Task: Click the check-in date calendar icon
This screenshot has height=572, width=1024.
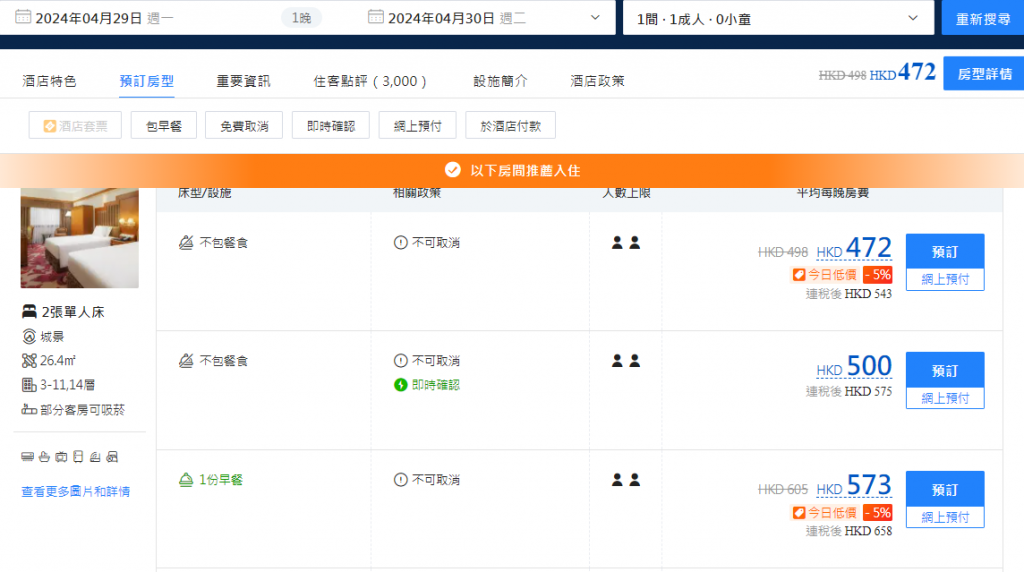Action: (22, 17)
